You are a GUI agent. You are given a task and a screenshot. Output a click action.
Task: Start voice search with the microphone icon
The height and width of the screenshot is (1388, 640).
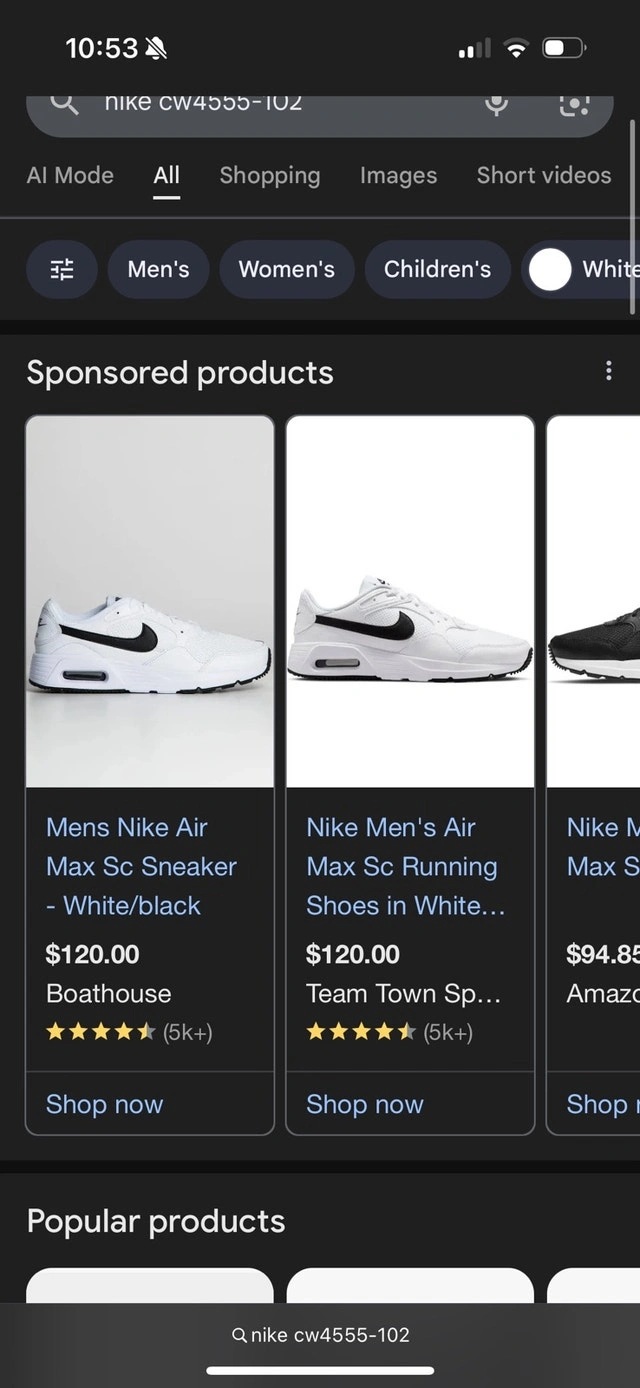coord(497,104)
